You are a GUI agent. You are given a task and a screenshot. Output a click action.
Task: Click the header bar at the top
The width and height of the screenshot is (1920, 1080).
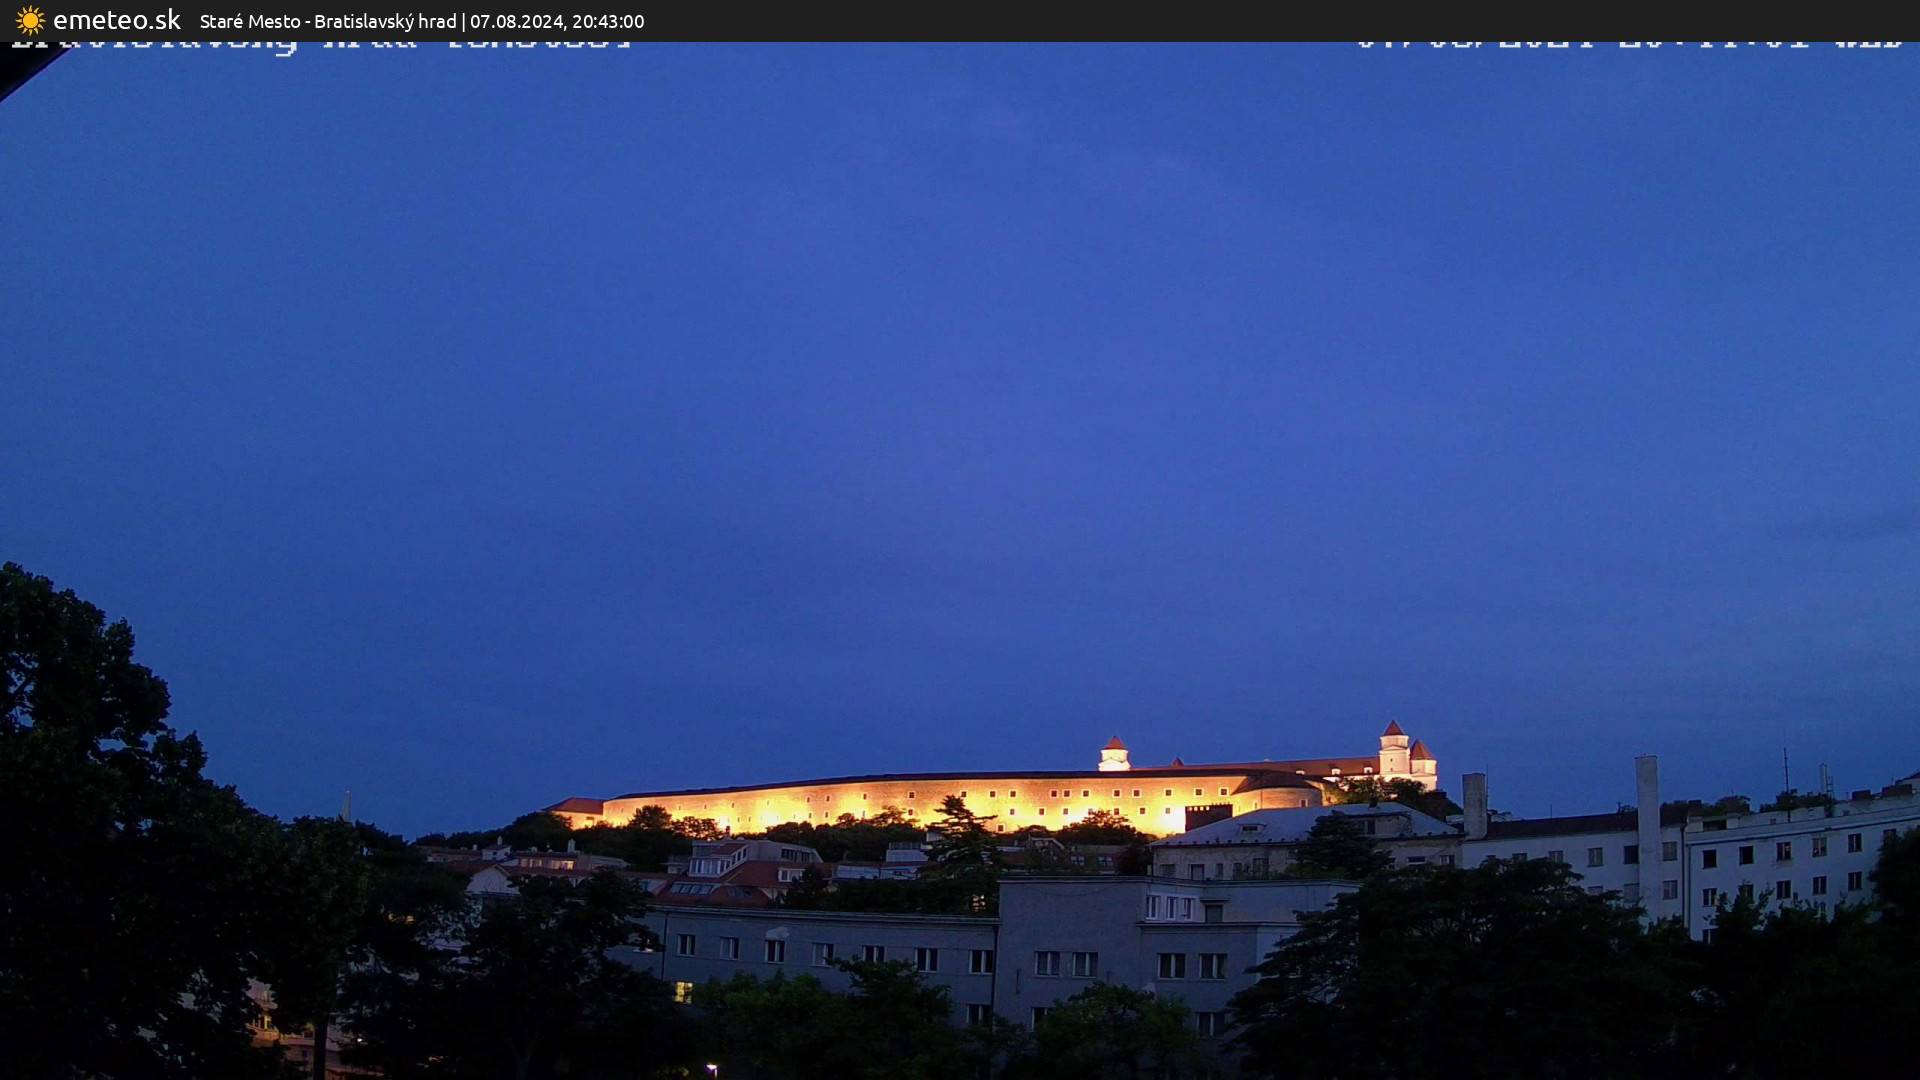click(960, 21)
